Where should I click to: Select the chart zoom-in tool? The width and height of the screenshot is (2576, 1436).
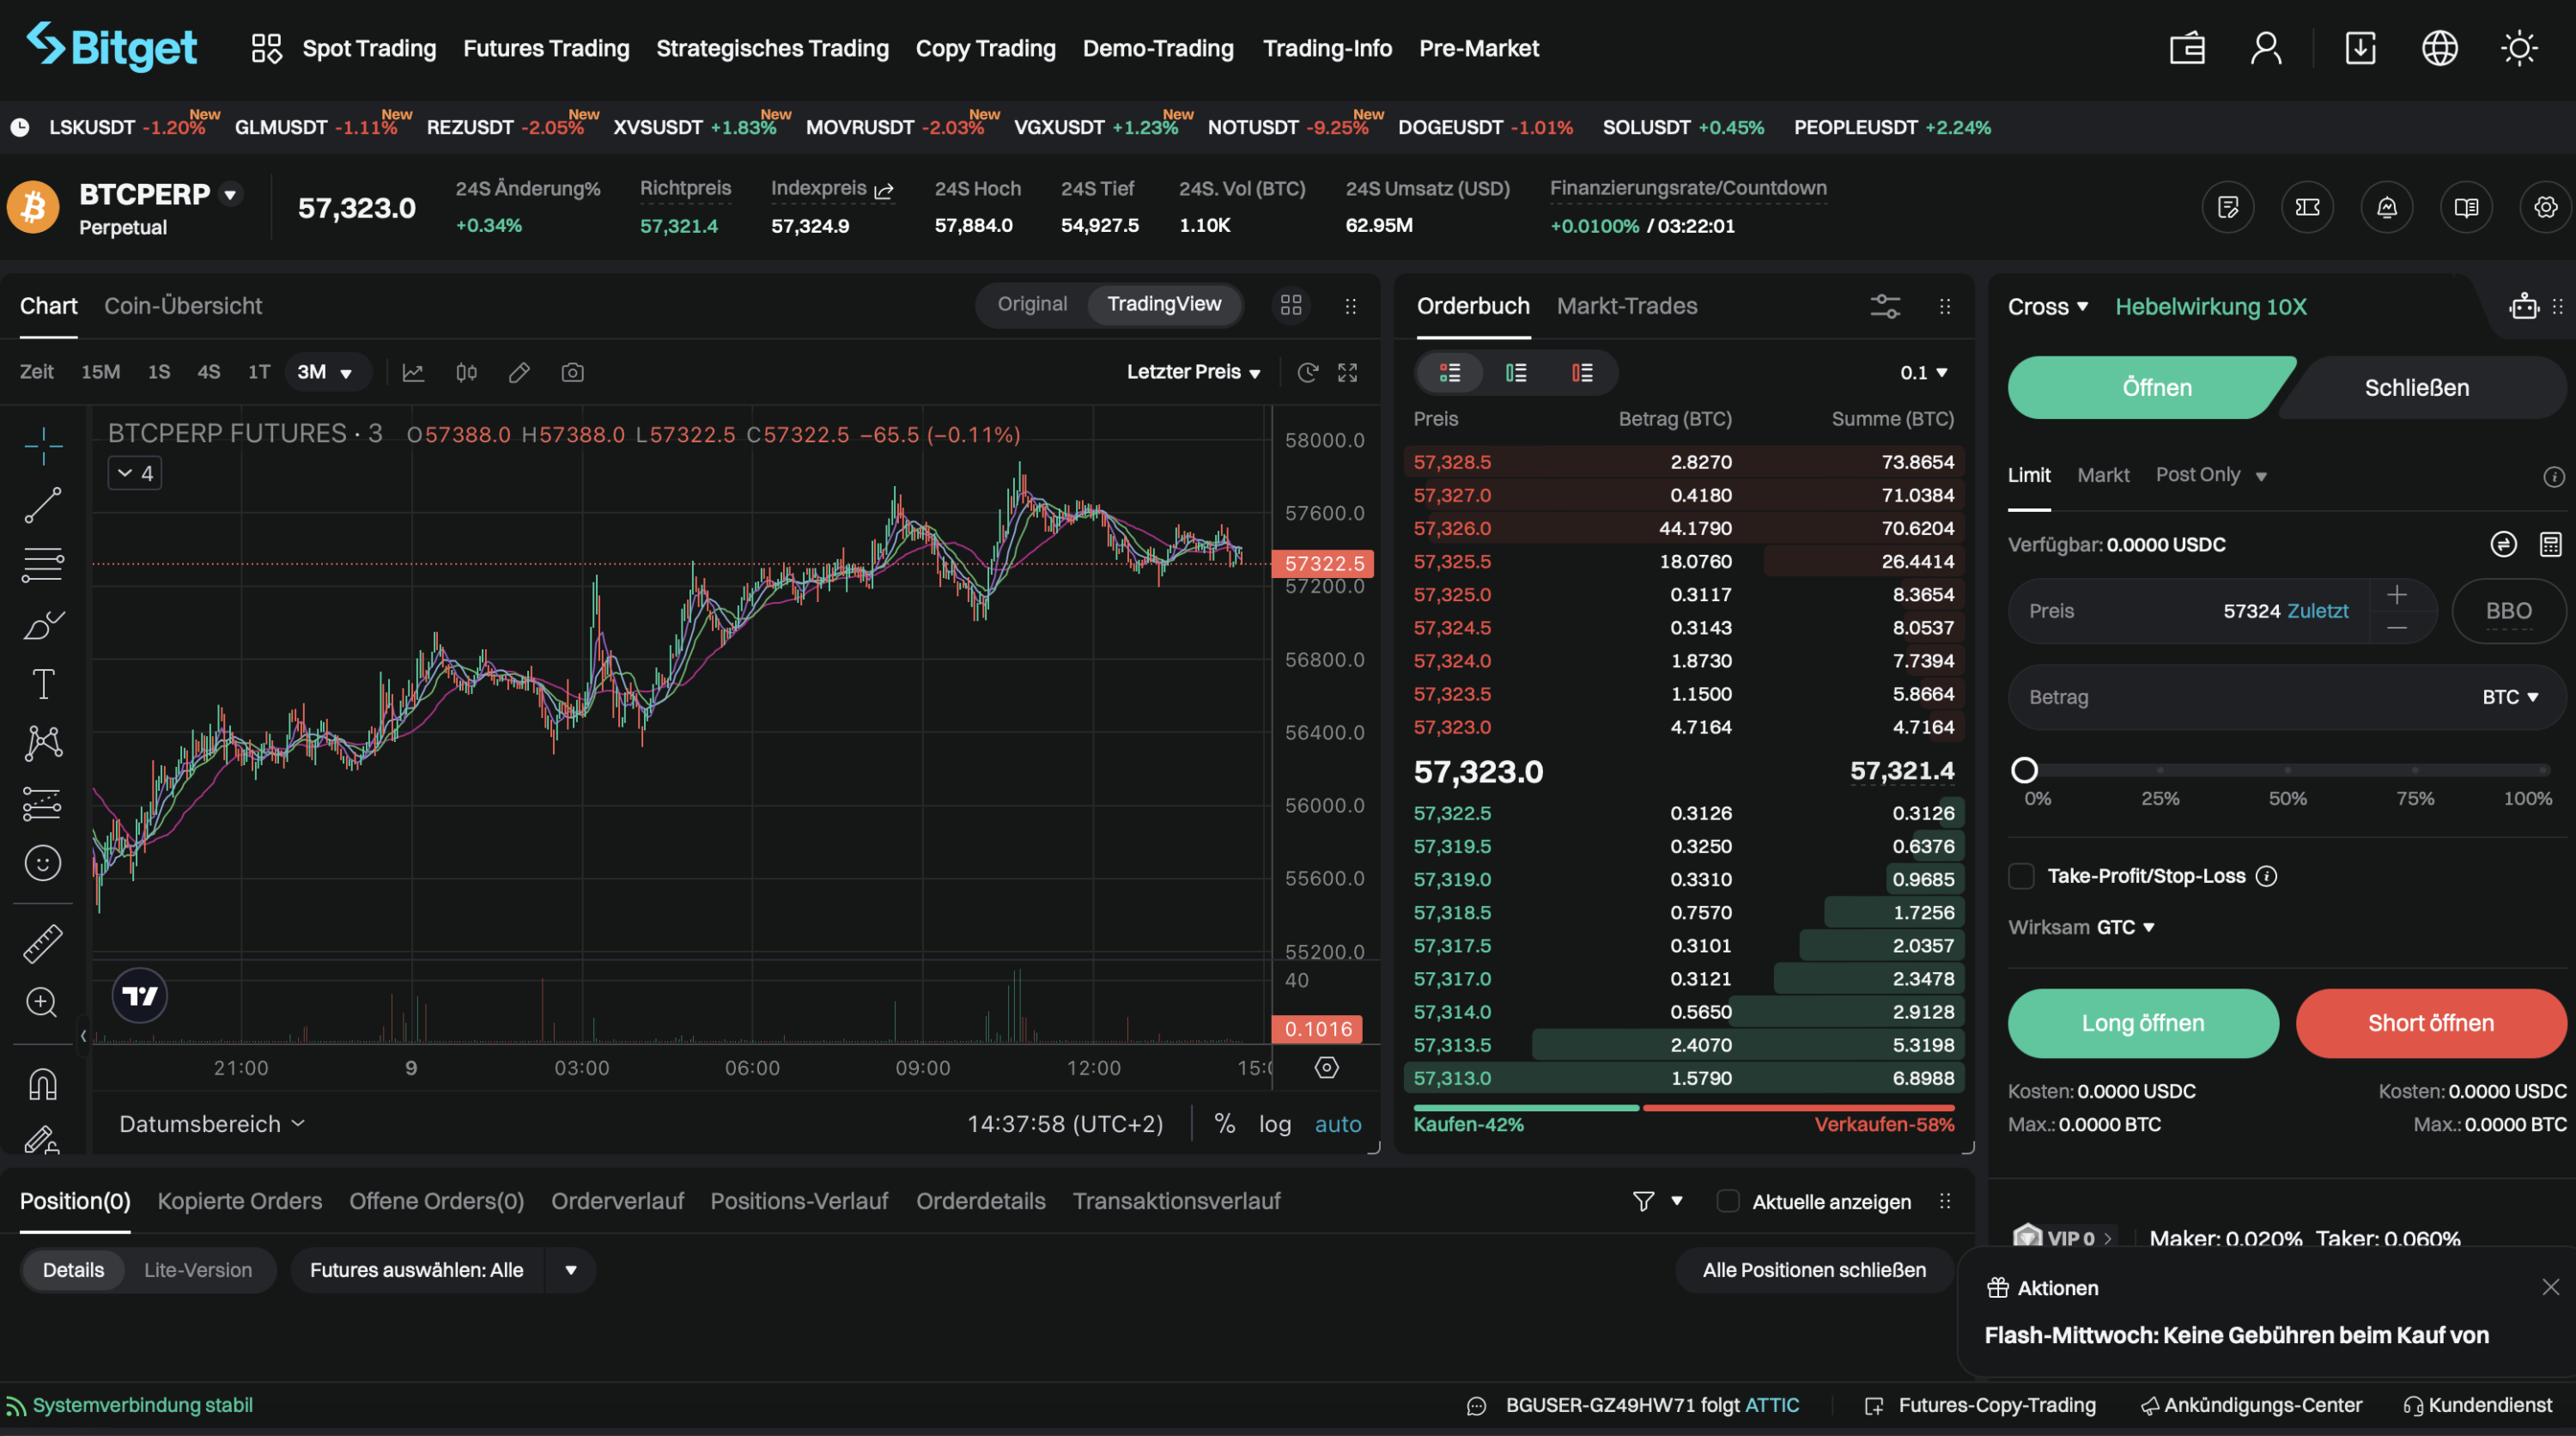(42, 1002)
